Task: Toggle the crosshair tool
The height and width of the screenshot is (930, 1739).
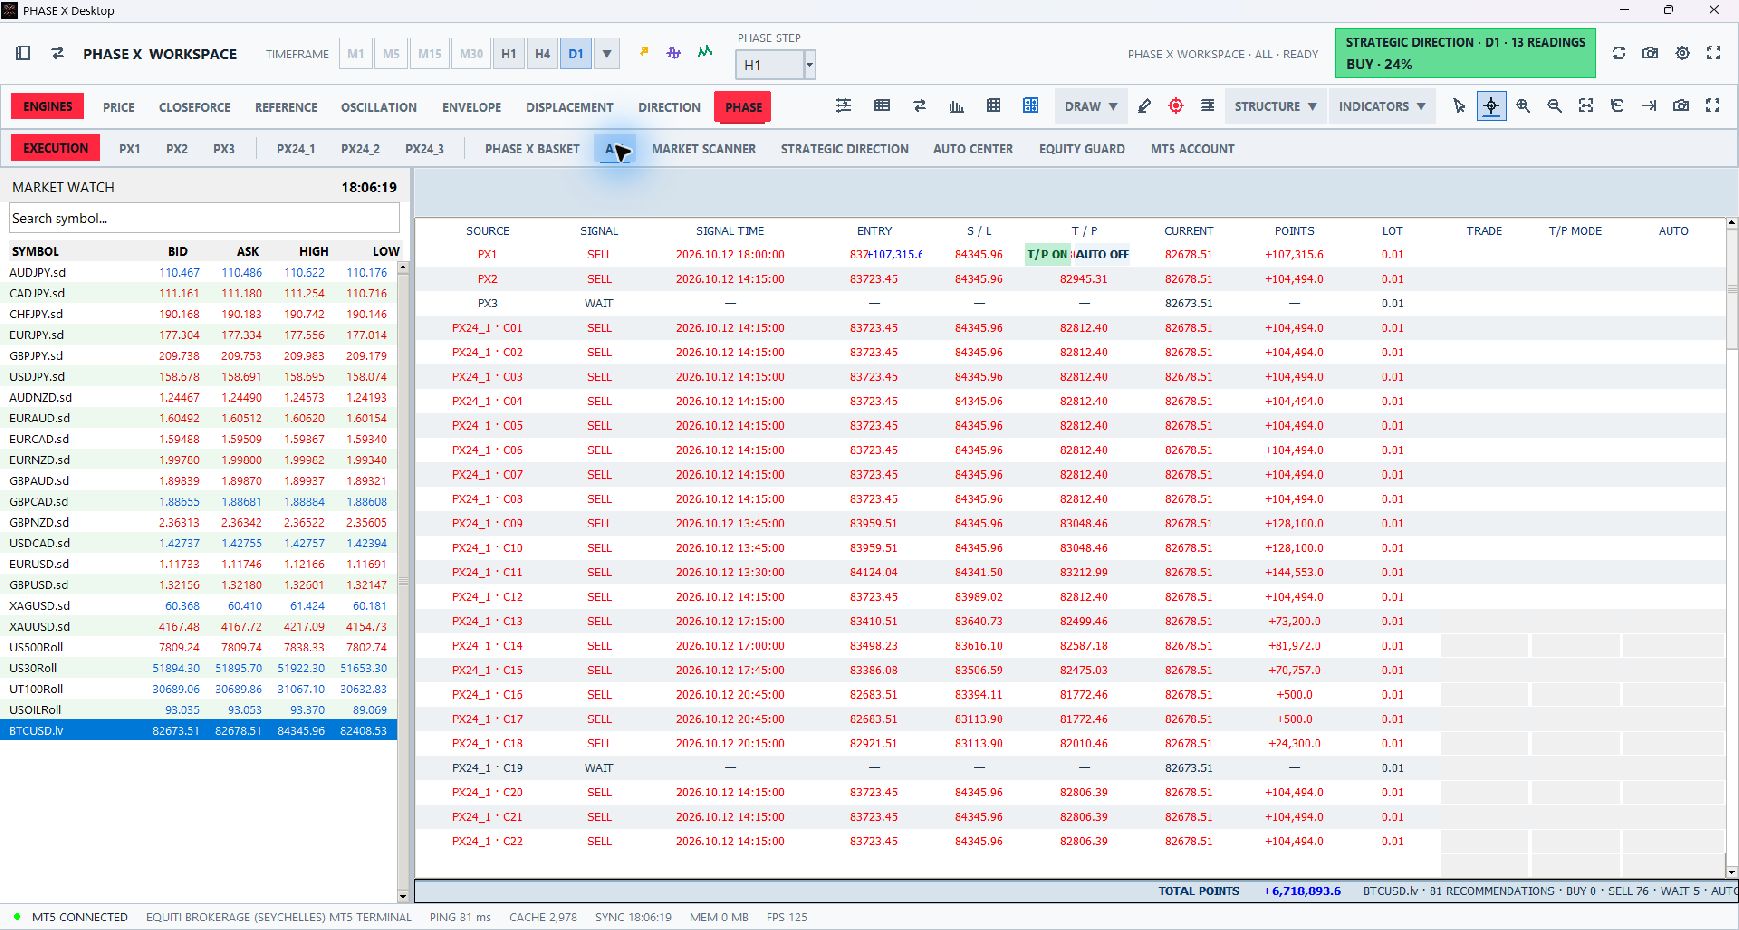Action: pyautogui.click(x=1491, y=106)
